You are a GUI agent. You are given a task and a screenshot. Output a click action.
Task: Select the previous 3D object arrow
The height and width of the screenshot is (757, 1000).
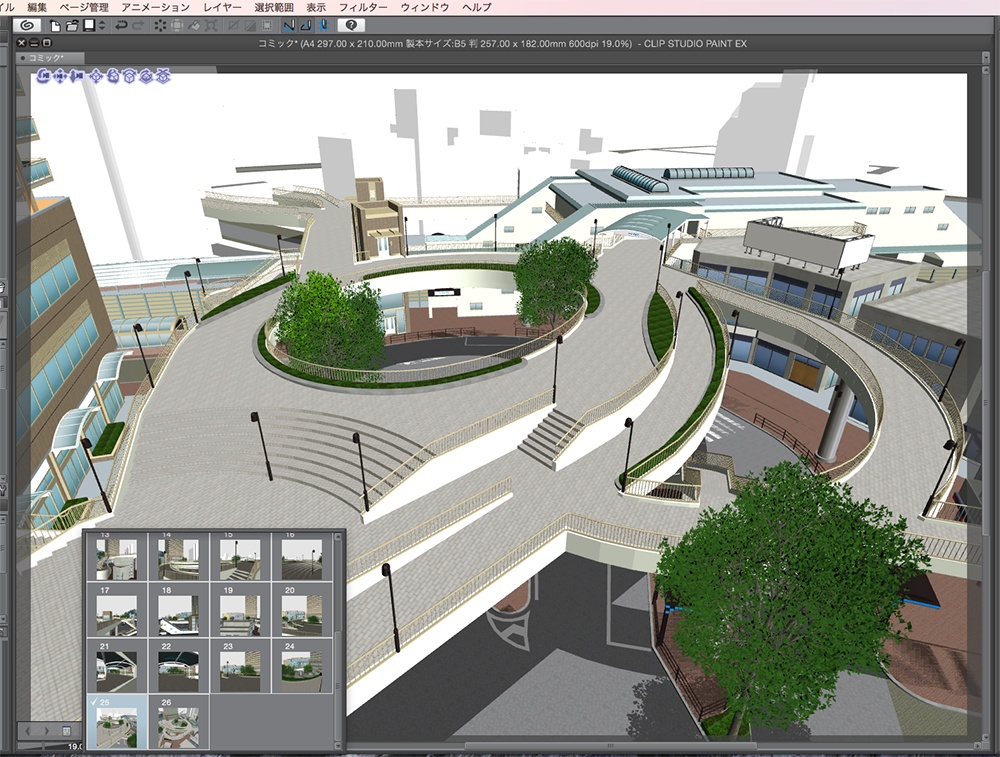pos(27,731)
